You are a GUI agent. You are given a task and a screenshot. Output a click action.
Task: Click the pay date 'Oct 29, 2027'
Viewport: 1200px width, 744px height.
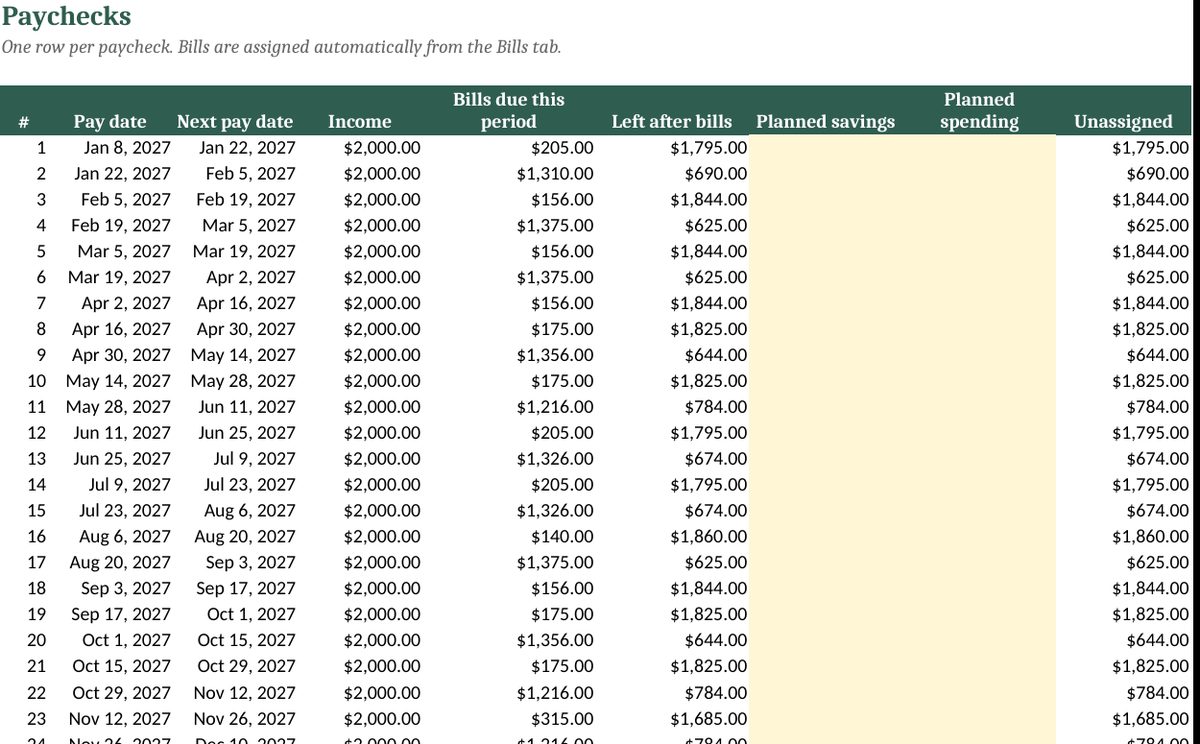pyautogui.click(x=122, y=692)
